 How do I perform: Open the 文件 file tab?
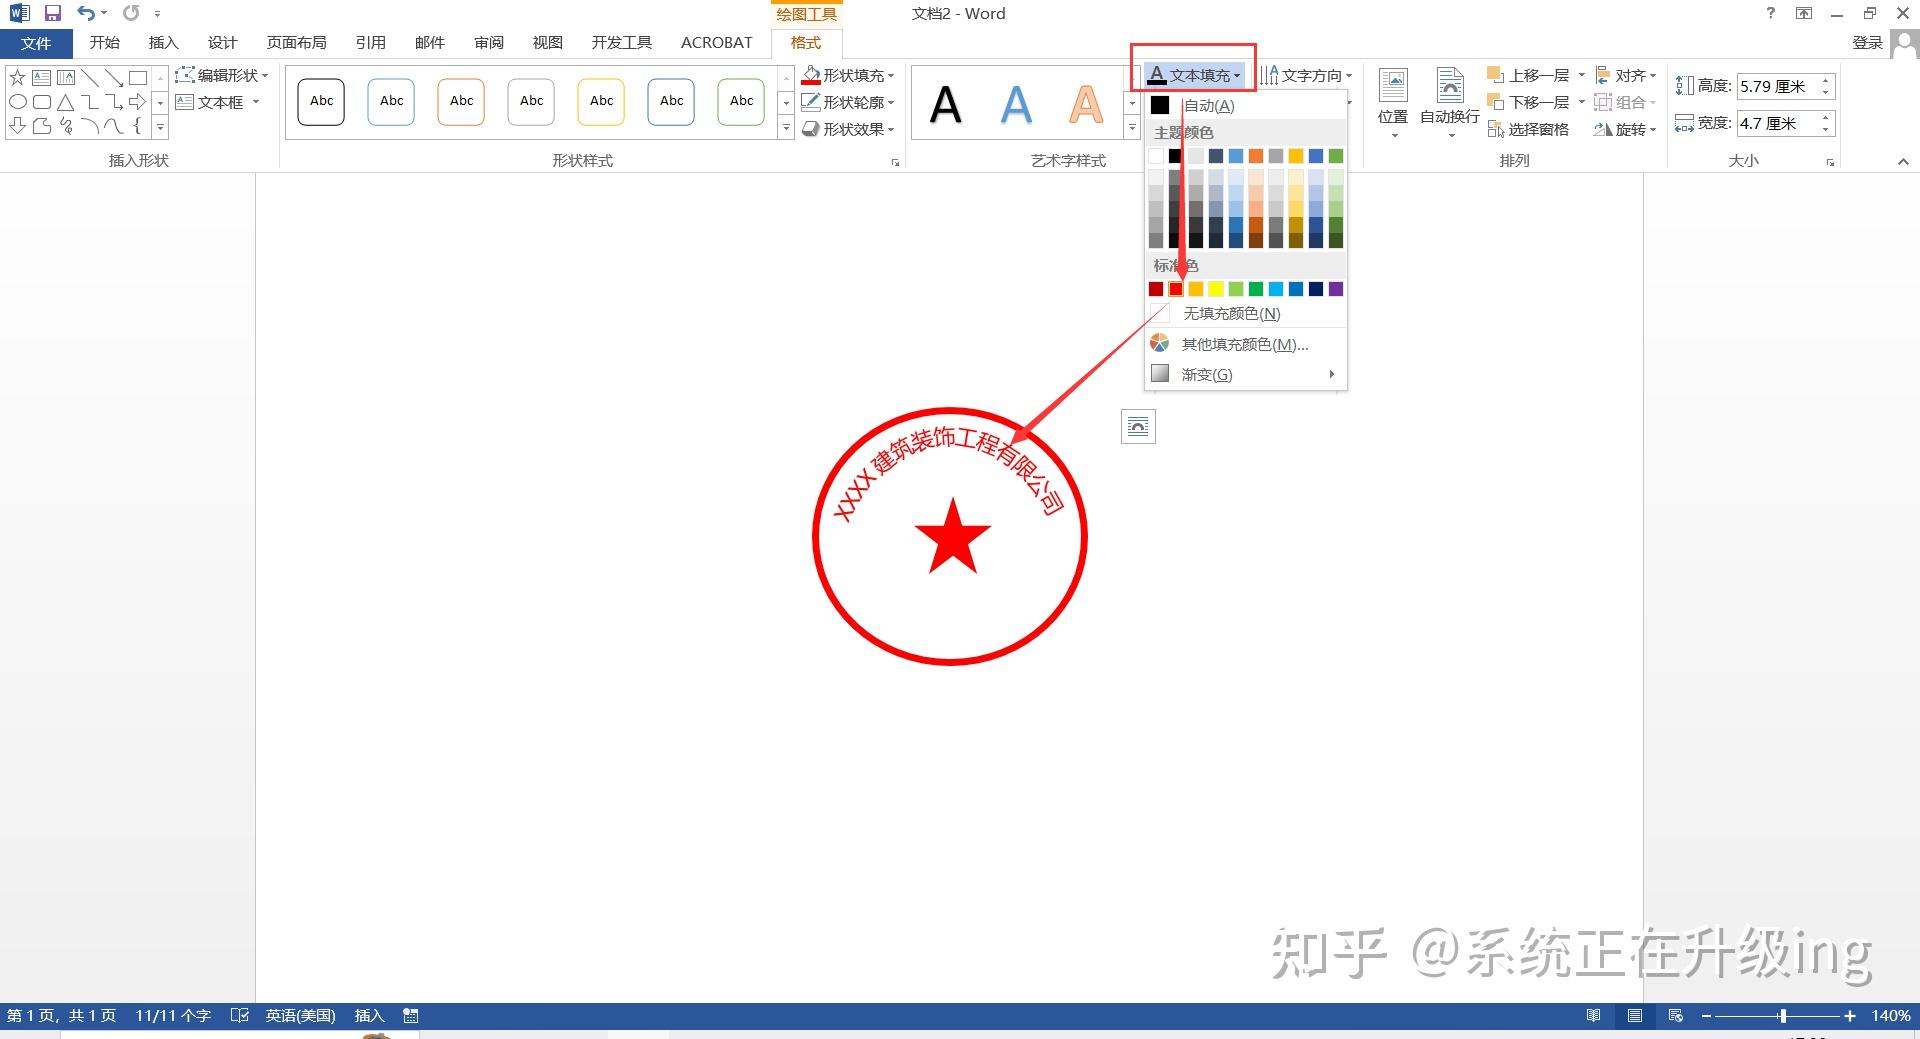click(x=36, y=43)
